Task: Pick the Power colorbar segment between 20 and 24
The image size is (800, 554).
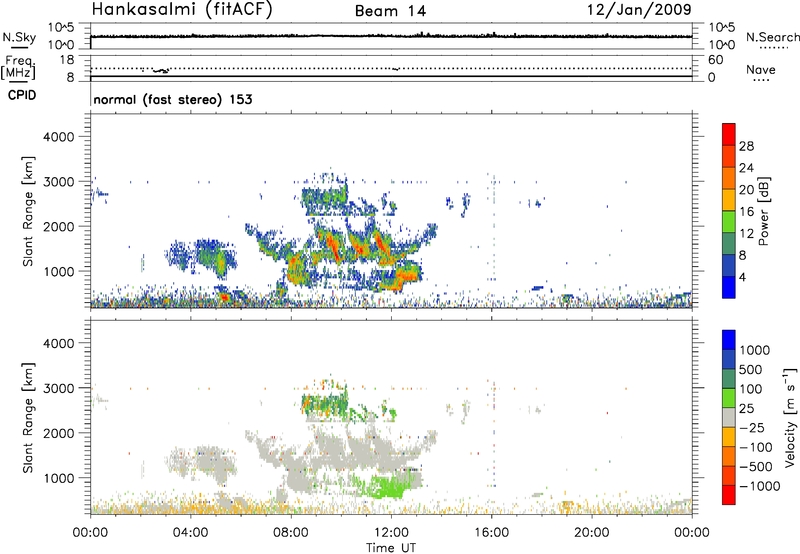Action: (x=729, y=179)
